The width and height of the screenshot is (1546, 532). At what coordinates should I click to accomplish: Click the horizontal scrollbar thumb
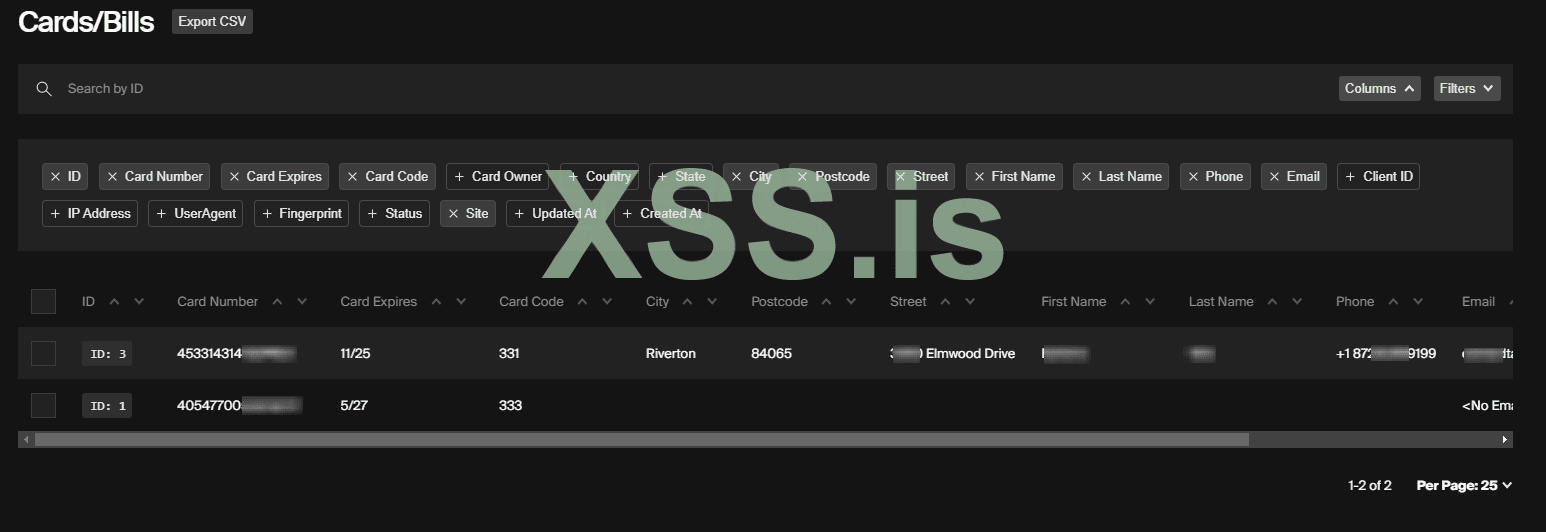[642, 440]
